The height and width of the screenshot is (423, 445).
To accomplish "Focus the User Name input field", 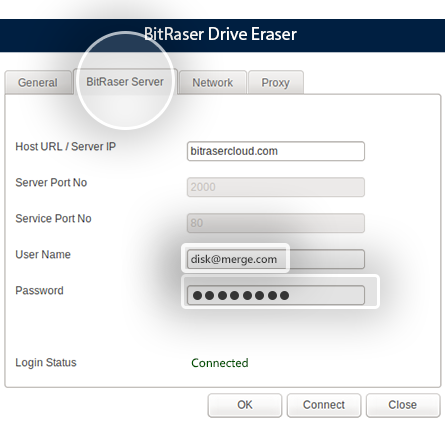I will point(276,259).
